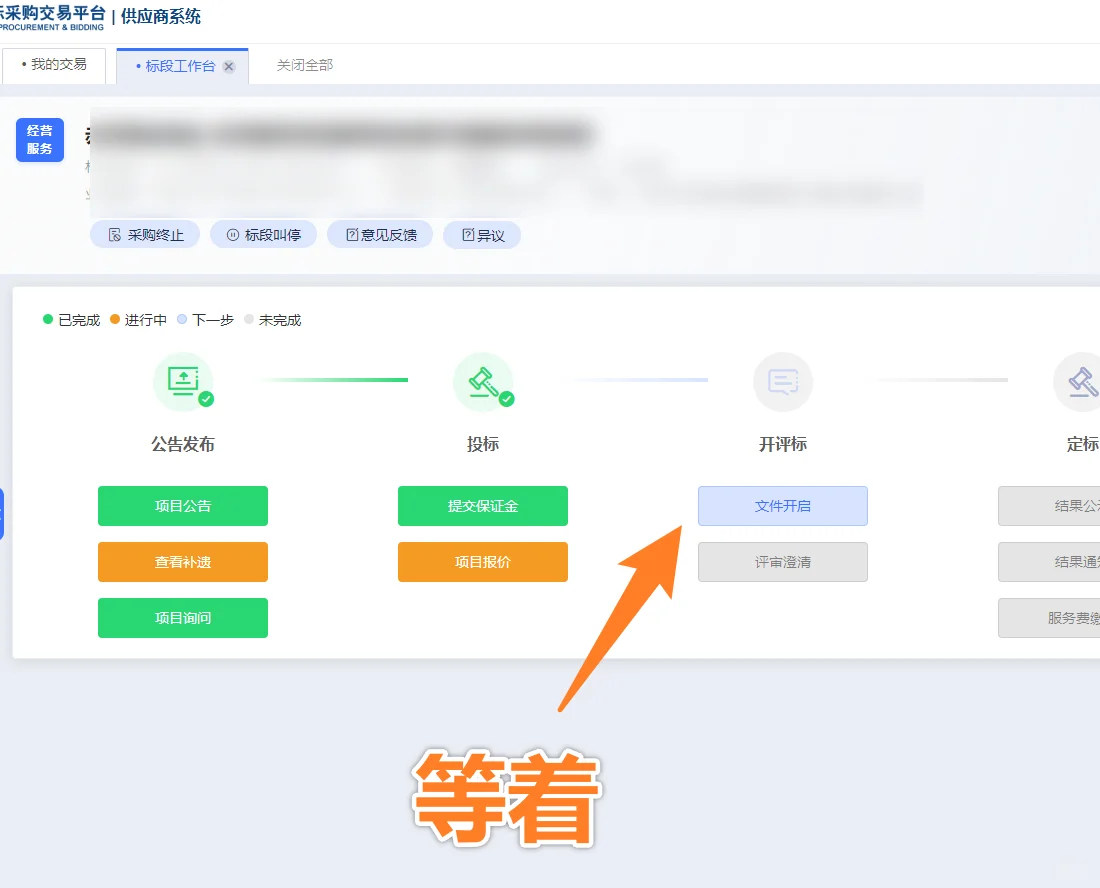Viewport: 1100px width, 888px height.
Task: Select the 公告发布 announcement stage icon
Action: tap(183, 381)
